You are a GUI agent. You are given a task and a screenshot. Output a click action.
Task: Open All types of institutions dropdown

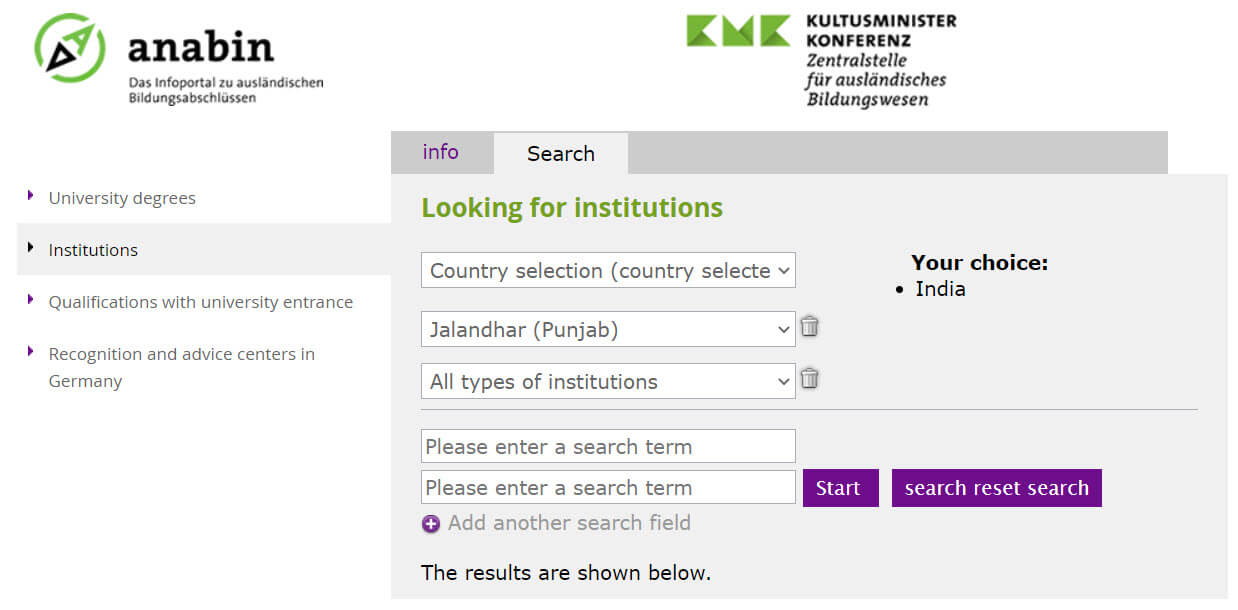pos(608,381)
